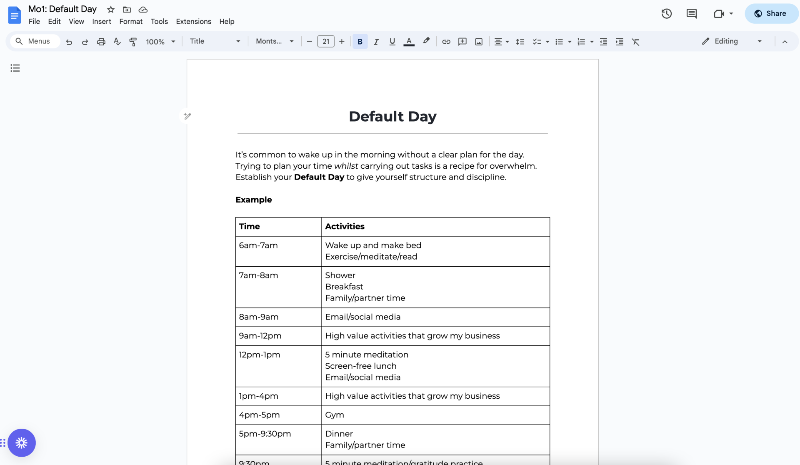The height and width of the screenshot is (465, 800).
Task: Open the Format menu
Action: click(x=131, y=21)
